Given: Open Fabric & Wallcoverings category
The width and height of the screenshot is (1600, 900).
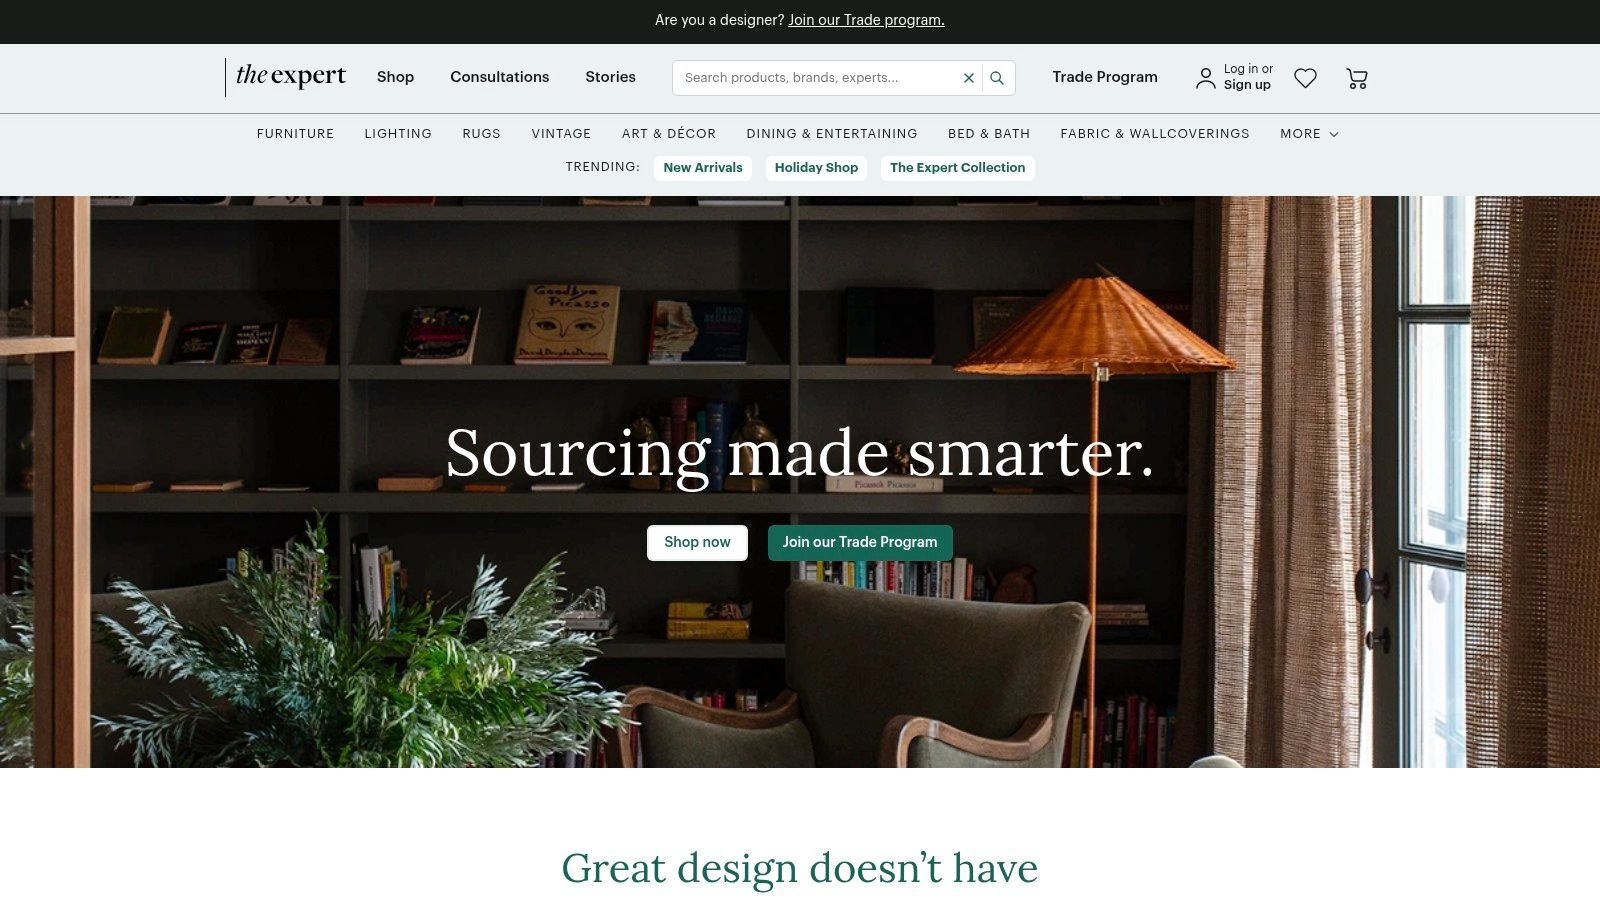Looking at the screenshot, I should click(1155, 134).
